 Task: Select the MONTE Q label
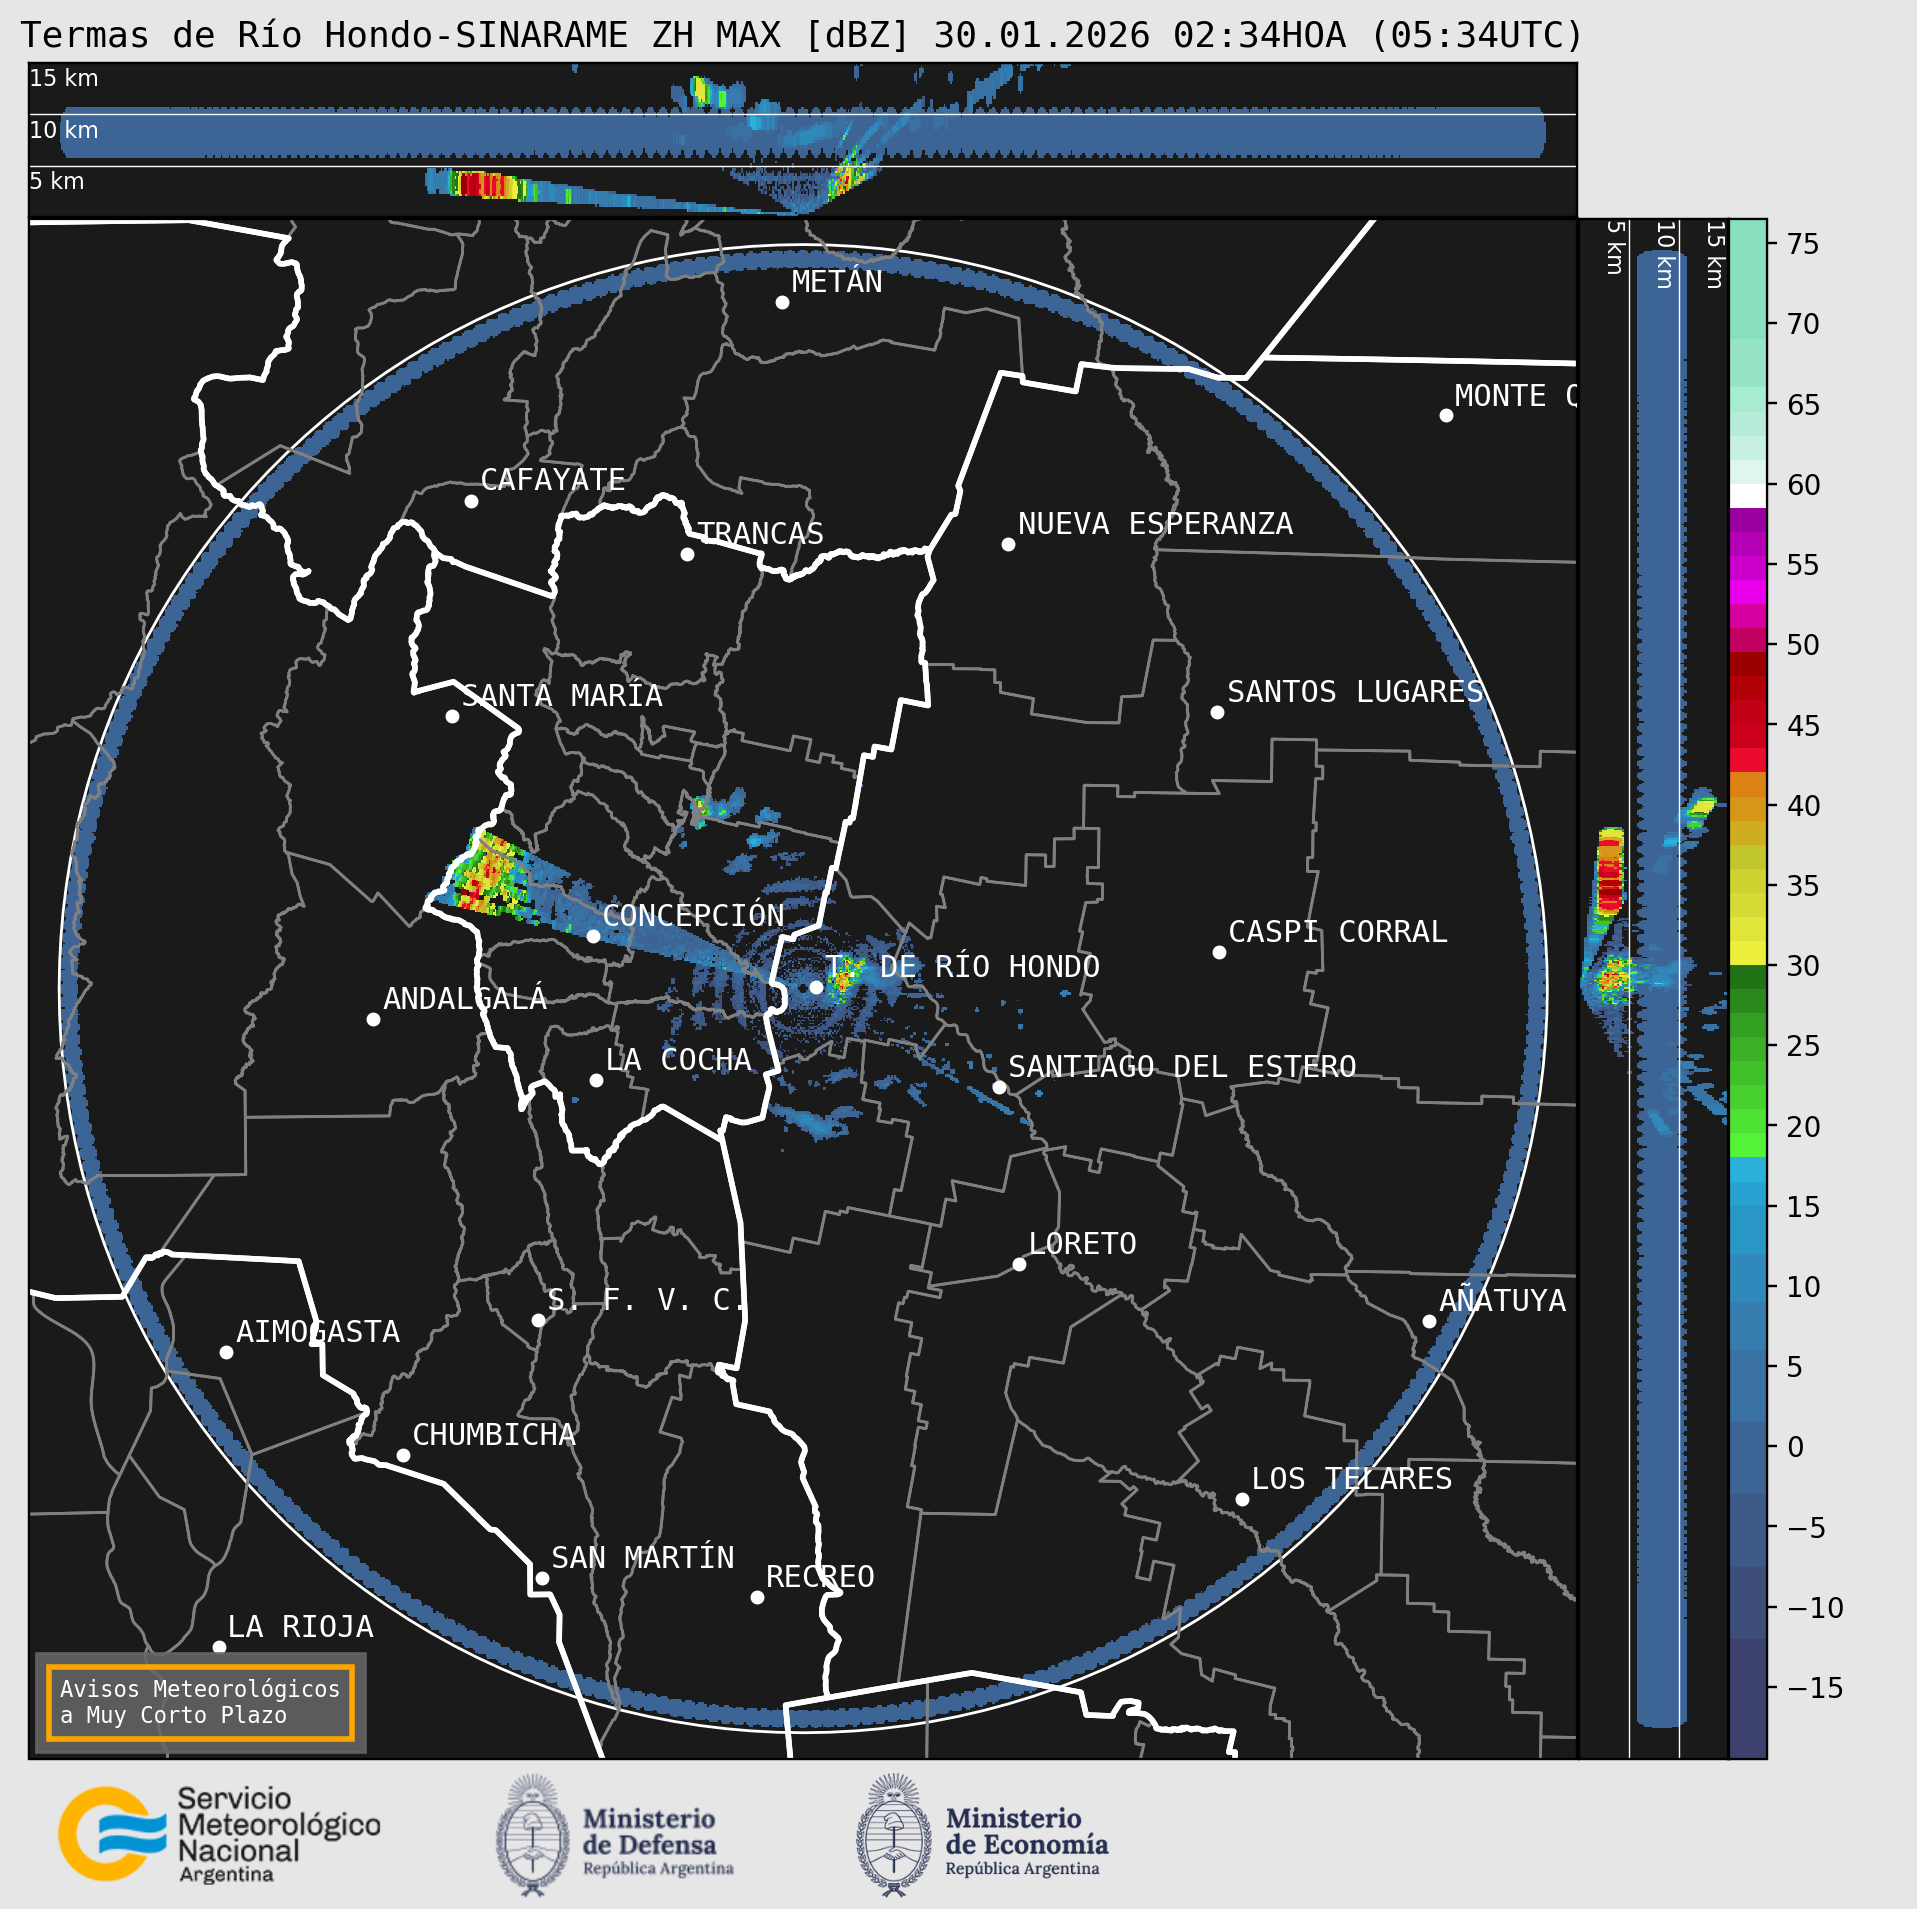click(x=1514, y=396)
